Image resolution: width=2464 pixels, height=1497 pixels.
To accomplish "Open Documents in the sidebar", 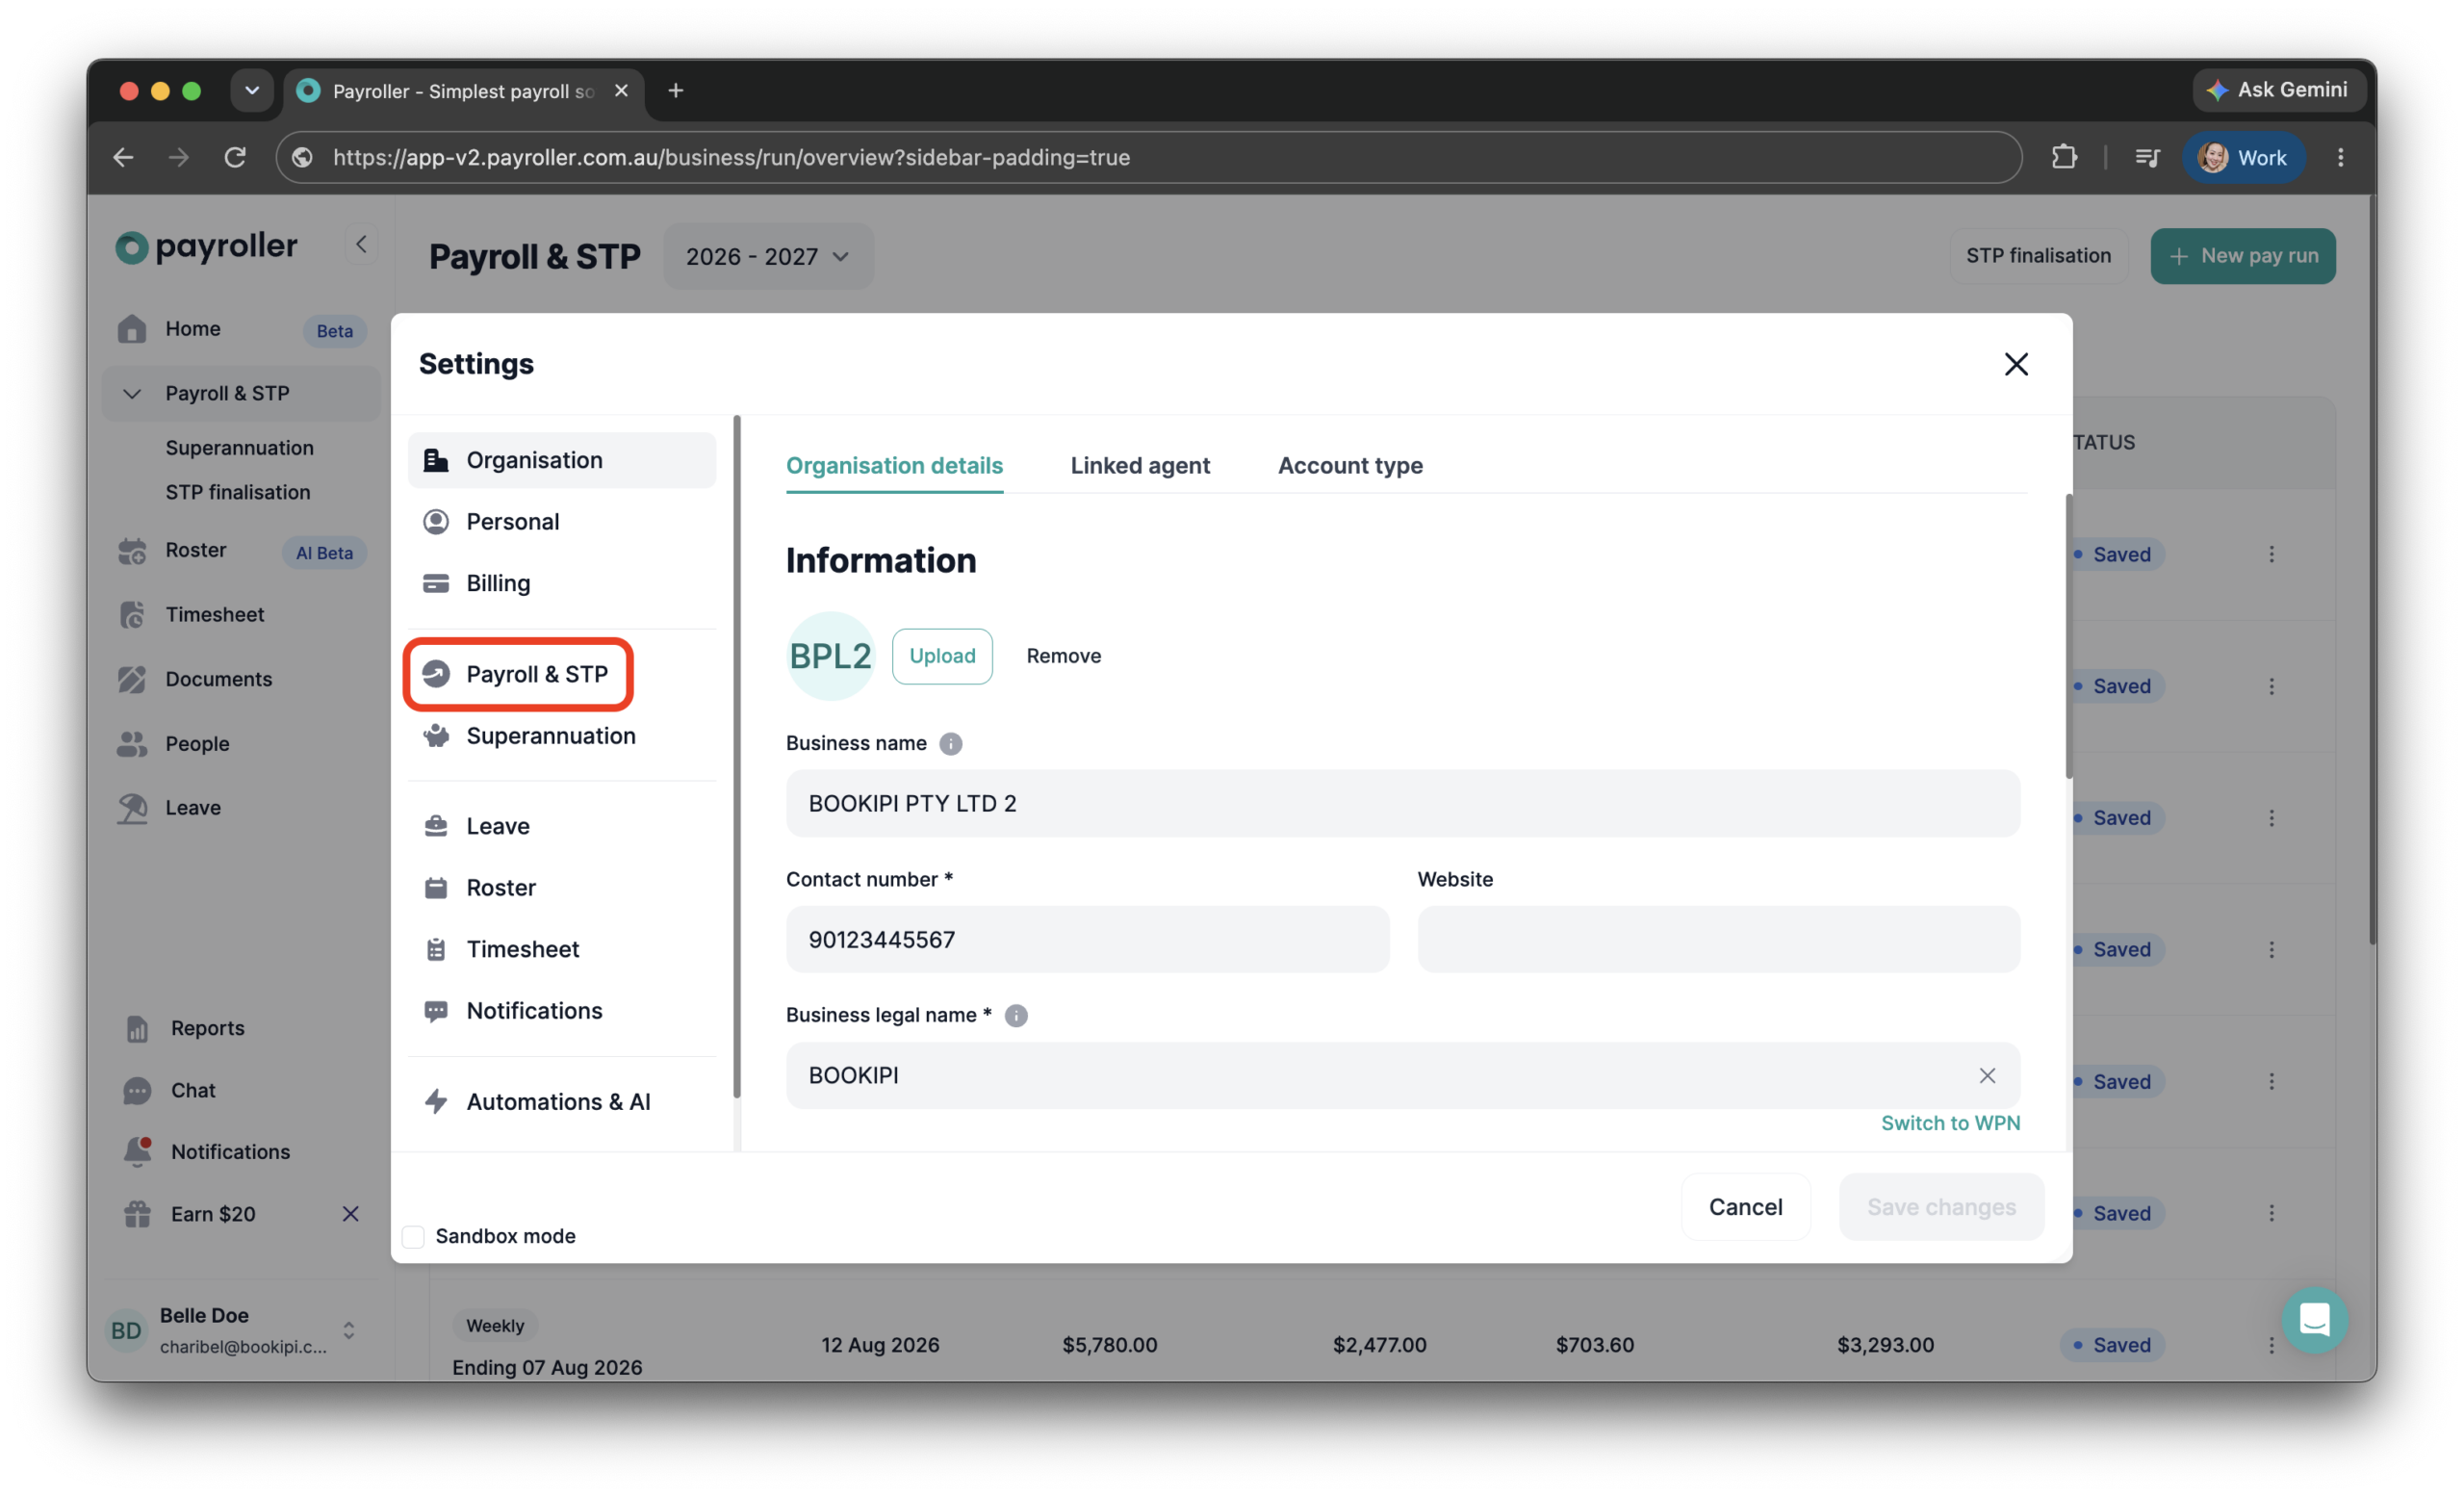I will tap(241, 680).
